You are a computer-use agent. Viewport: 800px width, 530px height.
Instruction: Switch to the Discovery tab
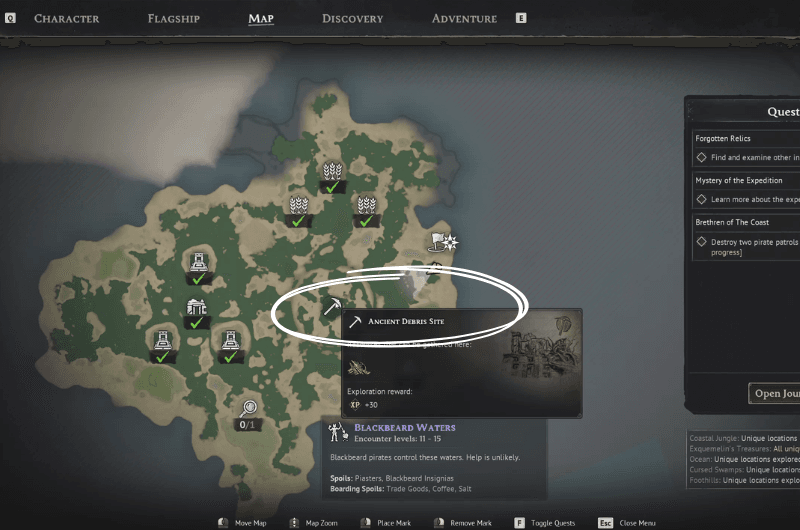(353, 19)
